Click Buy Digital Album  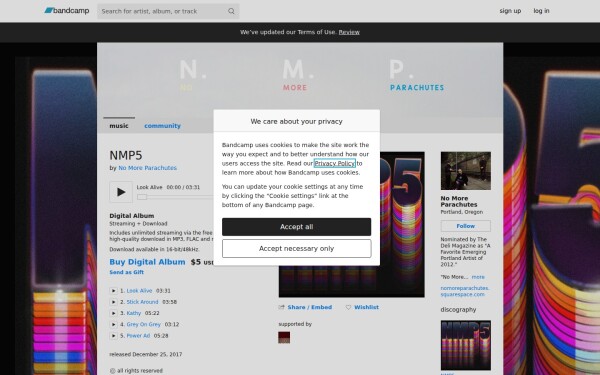(x=147, y=262)
